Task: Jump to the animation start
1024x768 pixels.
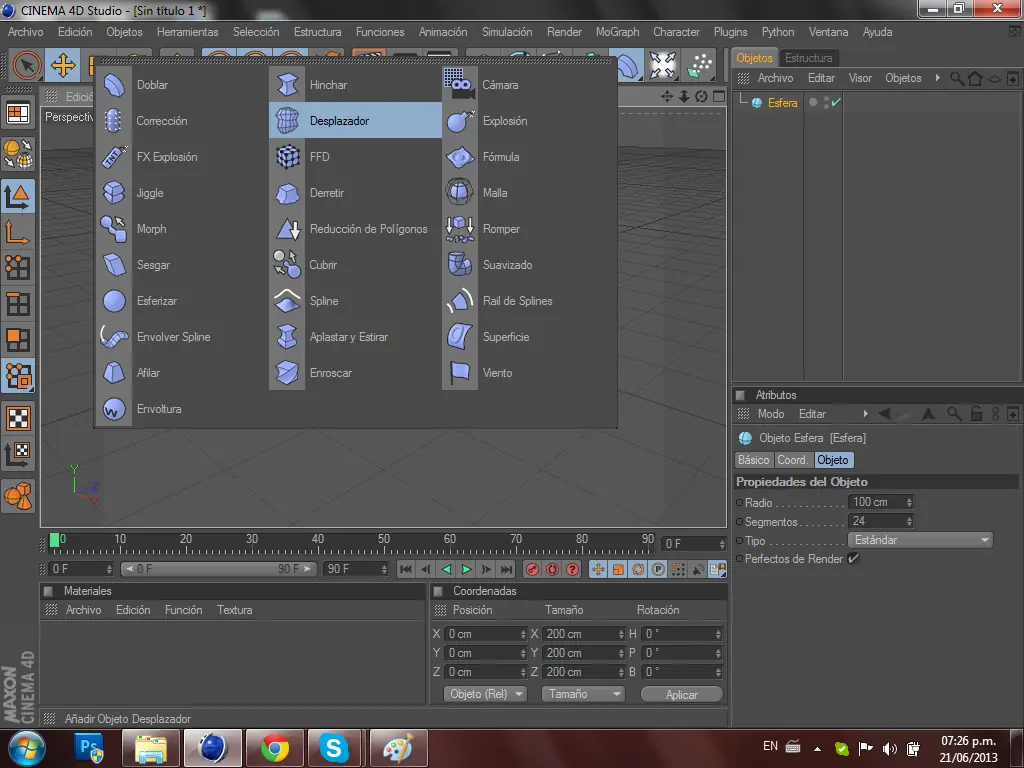Action: [406, 569]
